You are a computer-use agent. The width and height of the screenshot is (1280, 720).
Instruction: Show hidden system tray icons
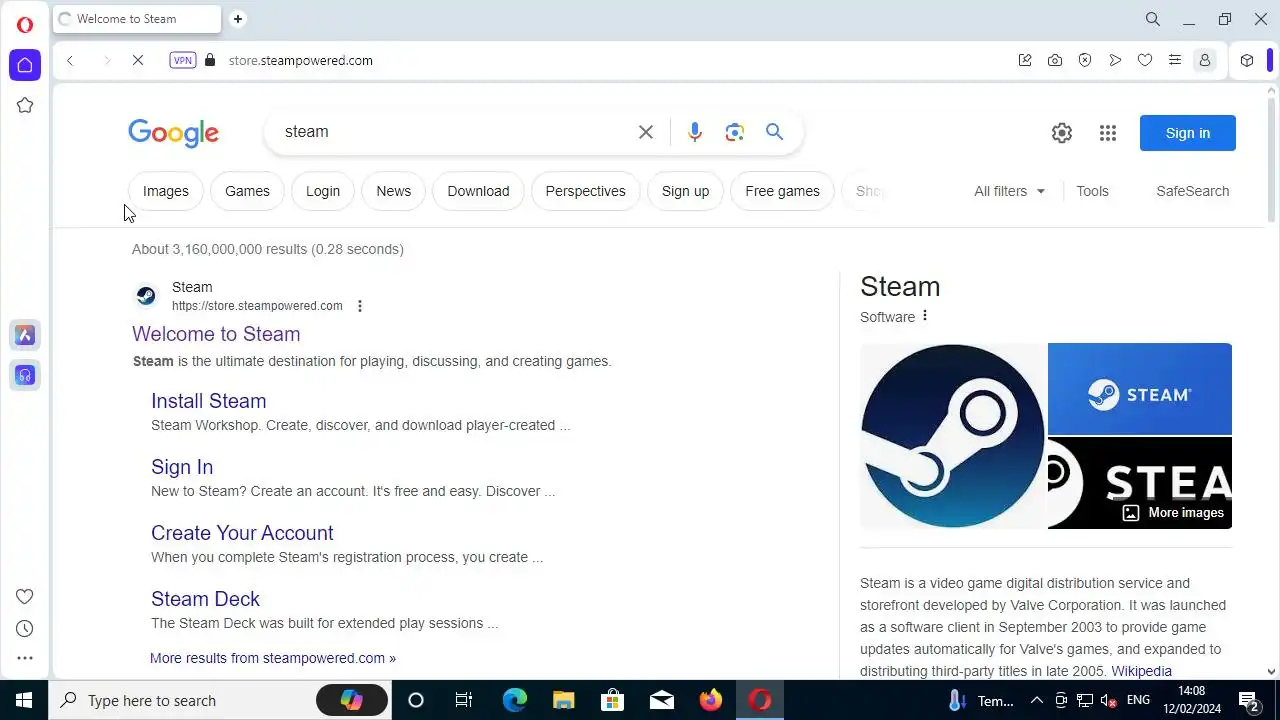click(x=1037, y=700)
